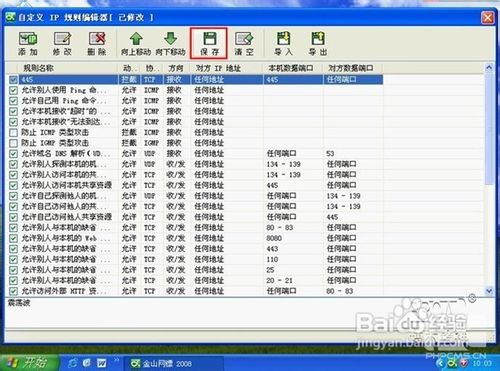
Task: Sort by 方向 column header
Action: pyautogui.click(x=176, y=68)
